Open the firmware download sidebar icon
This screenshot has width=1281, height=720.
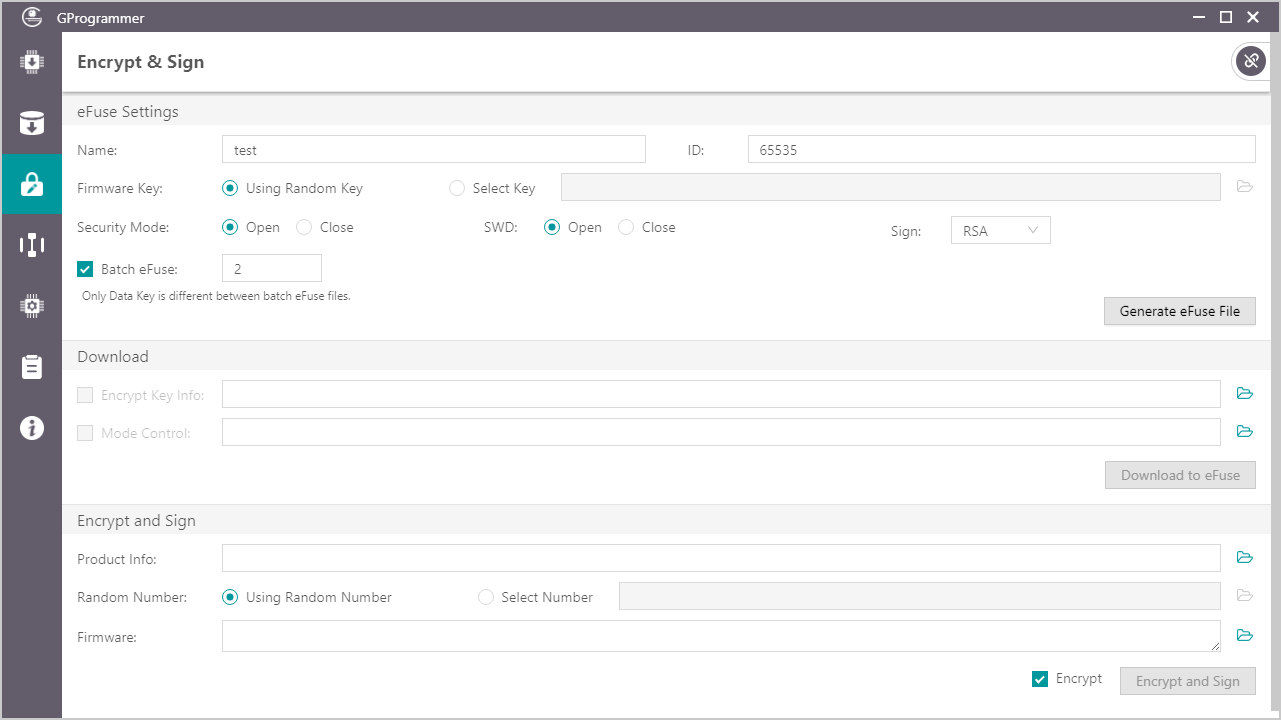point(31,63)
